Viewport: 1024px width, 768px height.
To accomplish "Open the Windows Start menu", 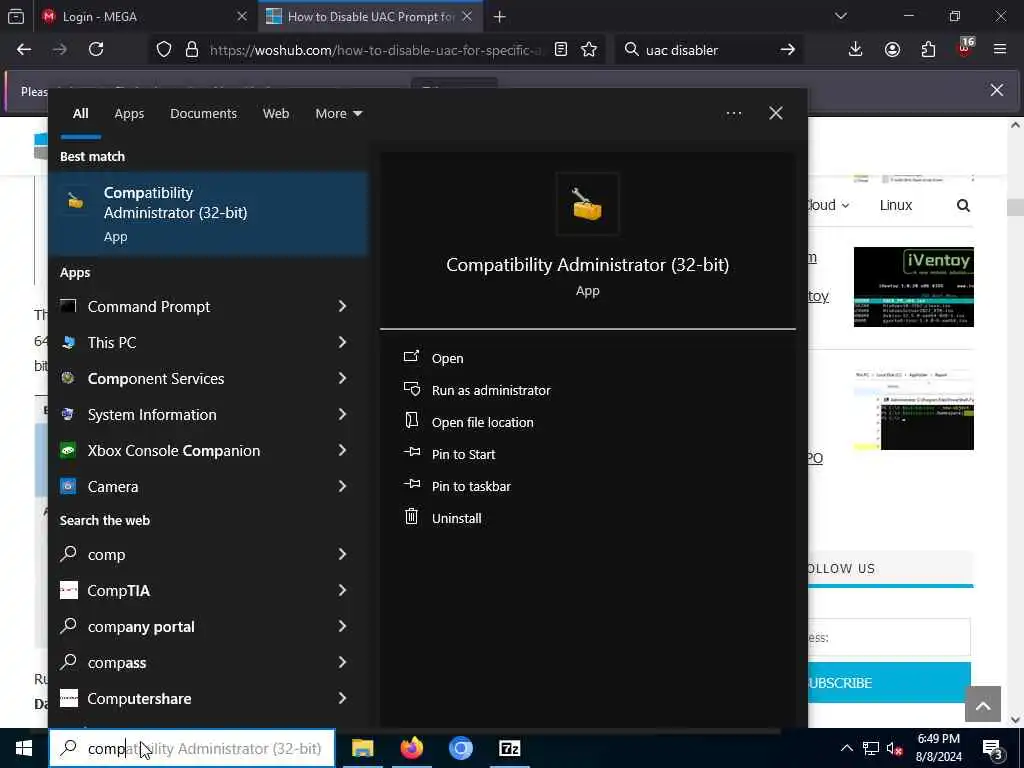I will click(24, 748).
